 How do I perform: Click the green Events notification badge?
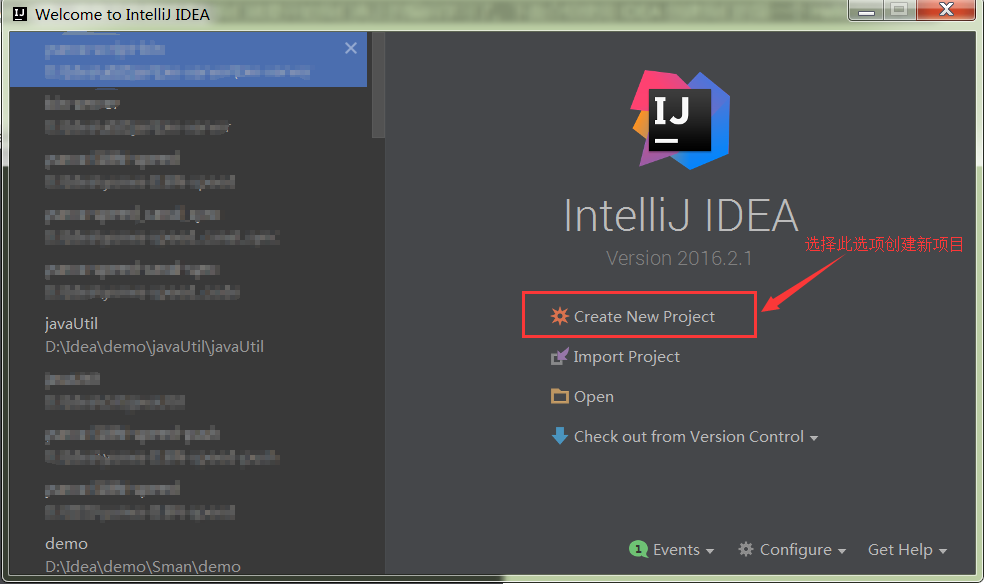pos(638,549)
